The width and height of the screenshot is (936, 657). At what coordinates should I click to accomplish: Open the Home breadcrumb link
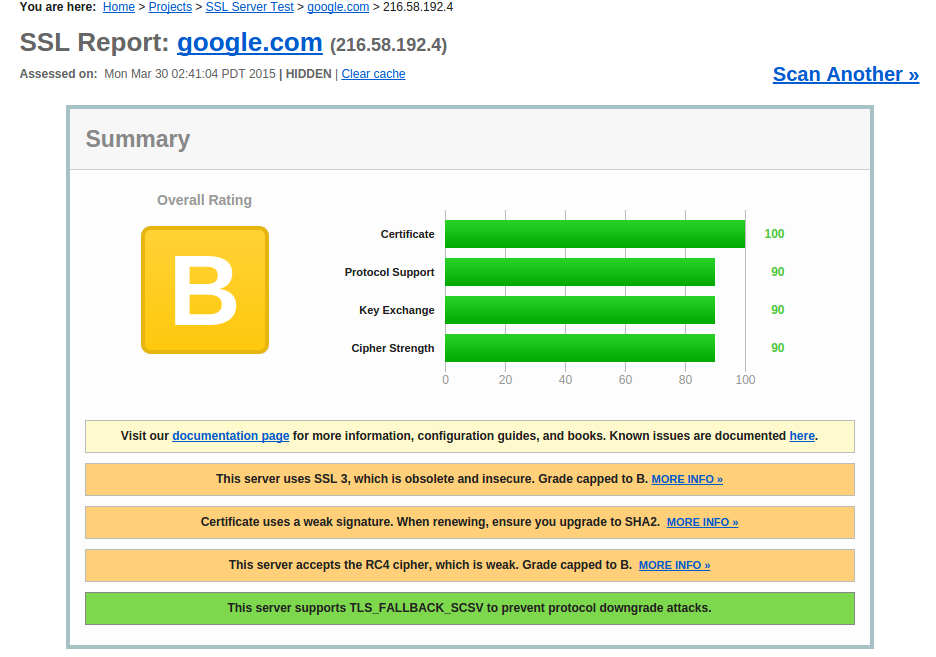(x=118, y=7)
